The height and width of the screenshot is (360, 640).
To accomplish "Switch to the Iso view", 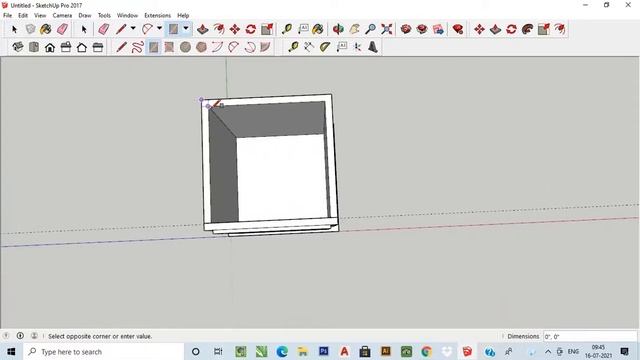I will [18, 47].
